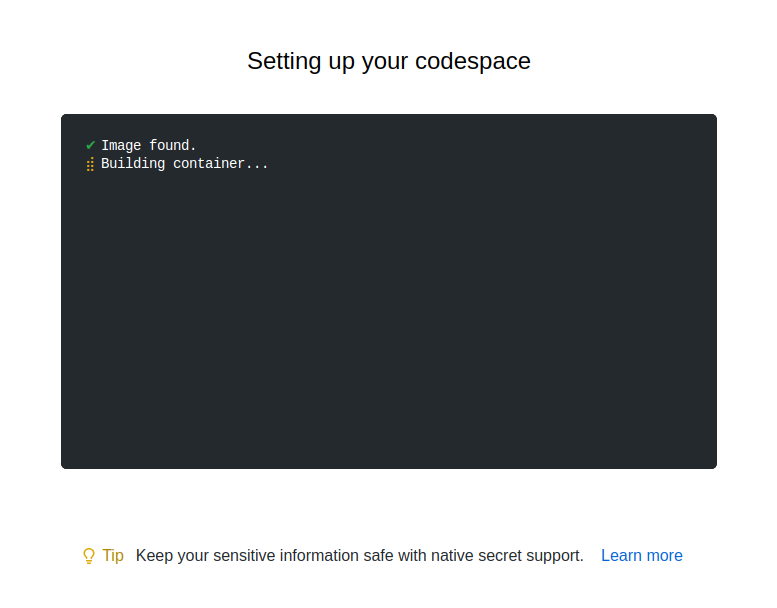This screenshot has width=777, height=608.
Task: Click the word 'codespace' in the heading
Action: [x=473, y=61]
